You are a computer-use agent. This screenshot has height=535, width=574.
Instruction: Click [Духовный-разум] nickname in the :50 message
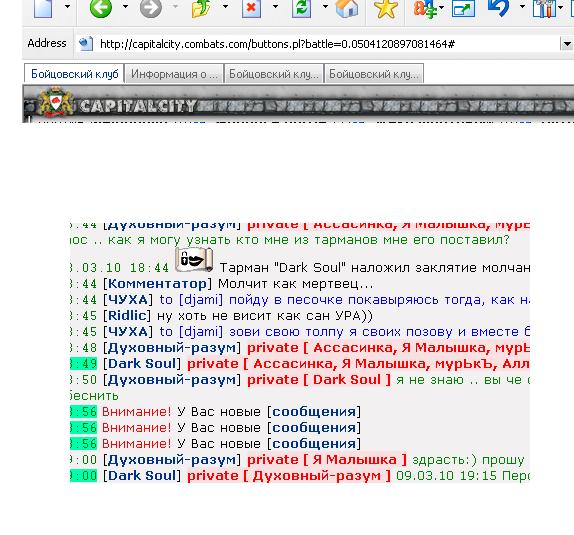(x=172, y=380)
